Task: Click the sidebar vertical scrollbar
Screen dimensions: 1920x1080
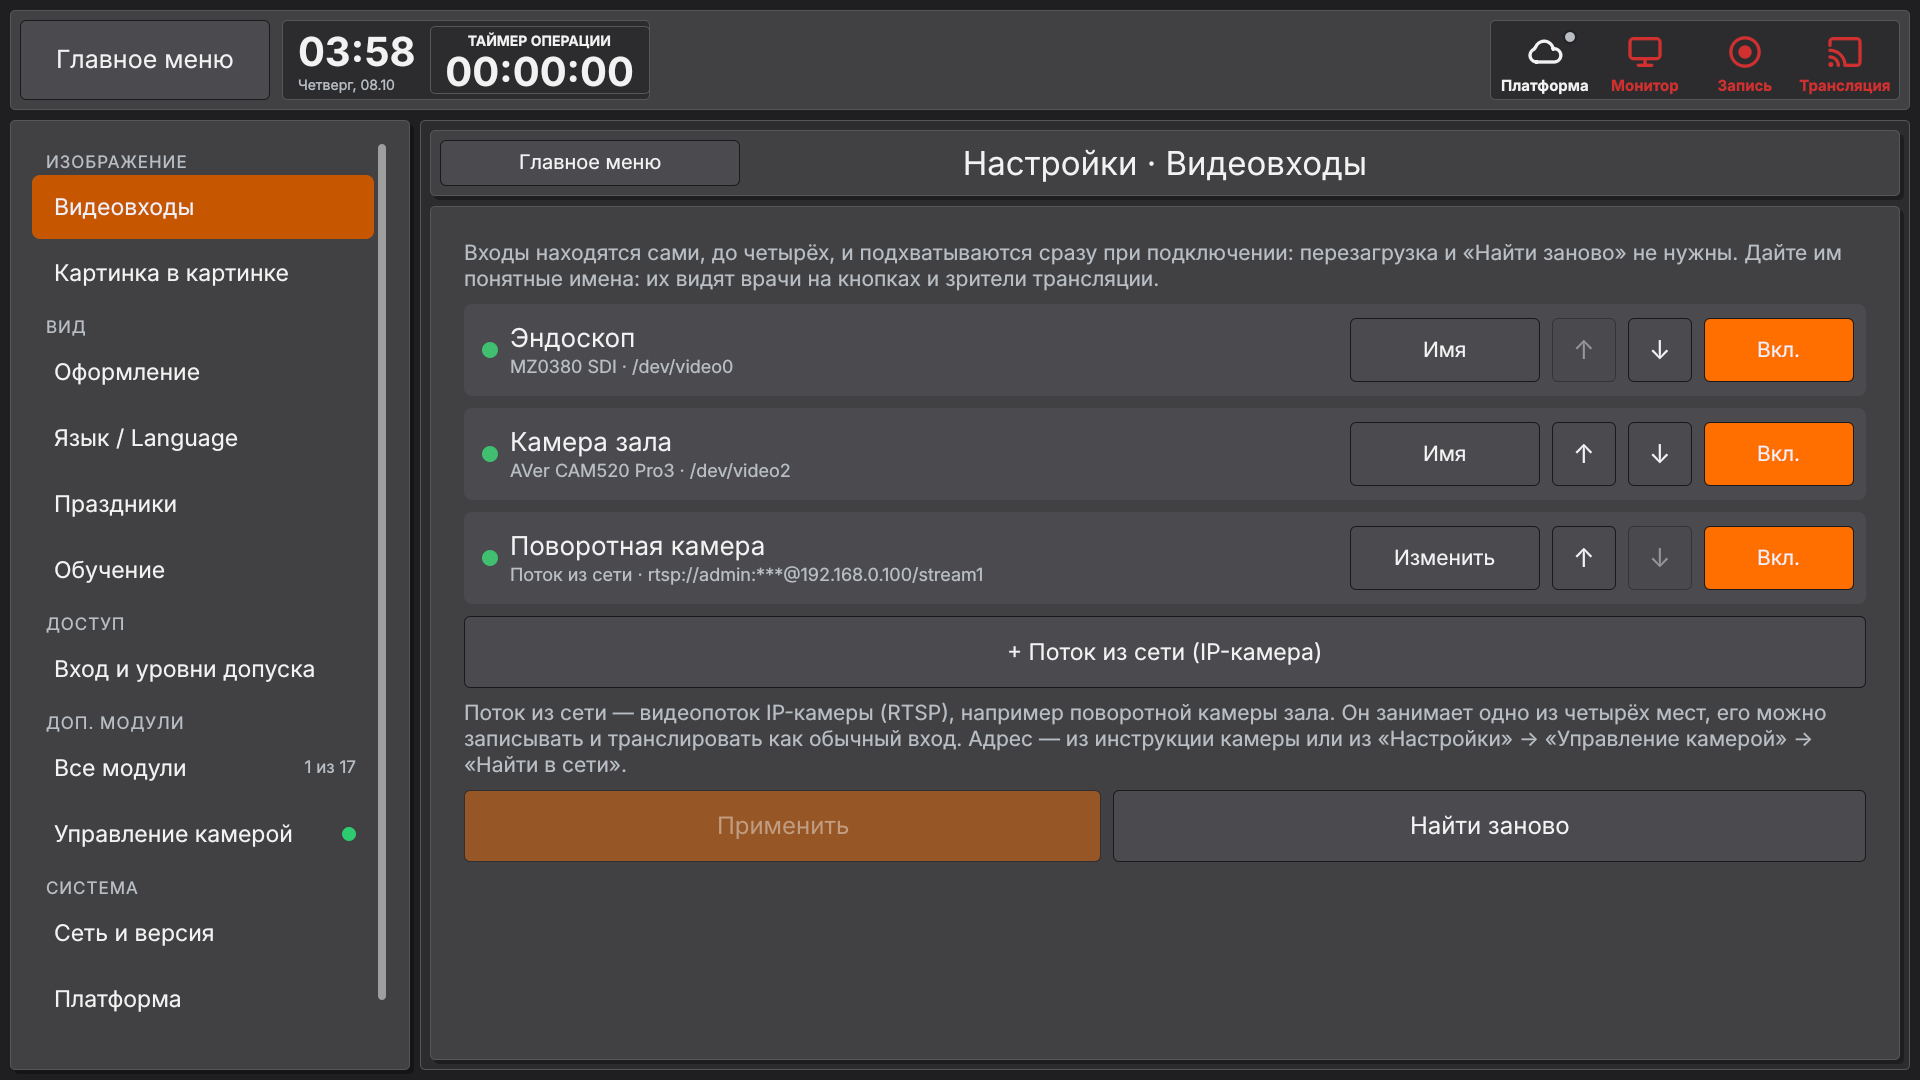Action: (x=382, y=571)
